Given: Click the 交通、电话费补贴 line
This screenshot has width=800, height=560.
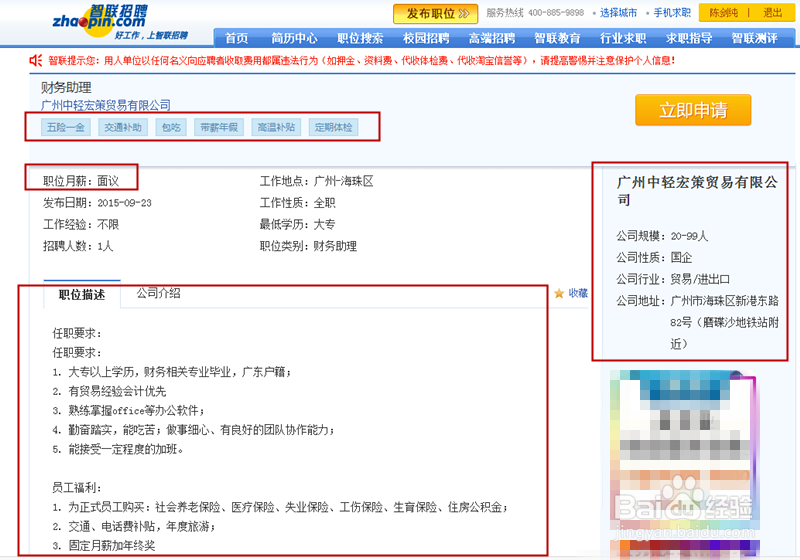Looking at the screenshot, I should coord(134,526).
